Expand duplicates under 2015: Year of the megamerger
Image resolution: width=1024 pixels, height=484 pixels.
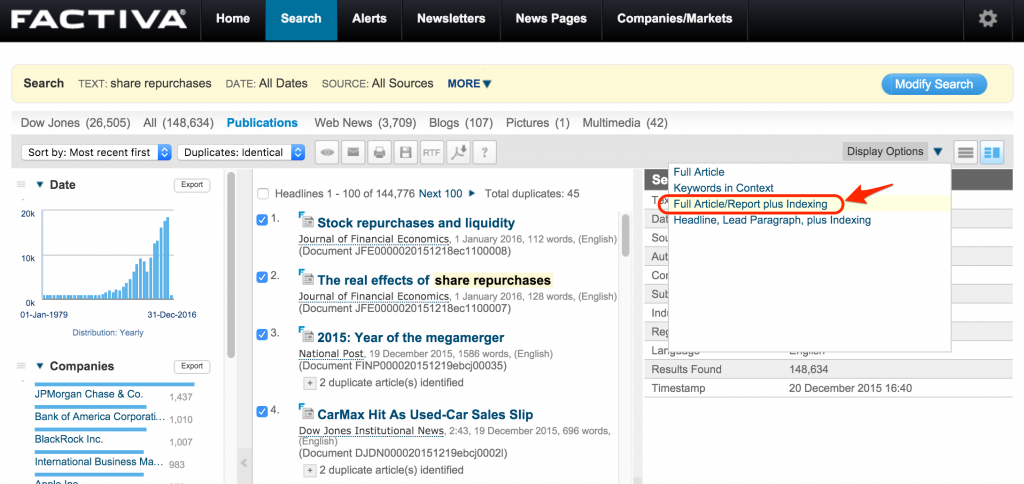(x=309, y=383)
